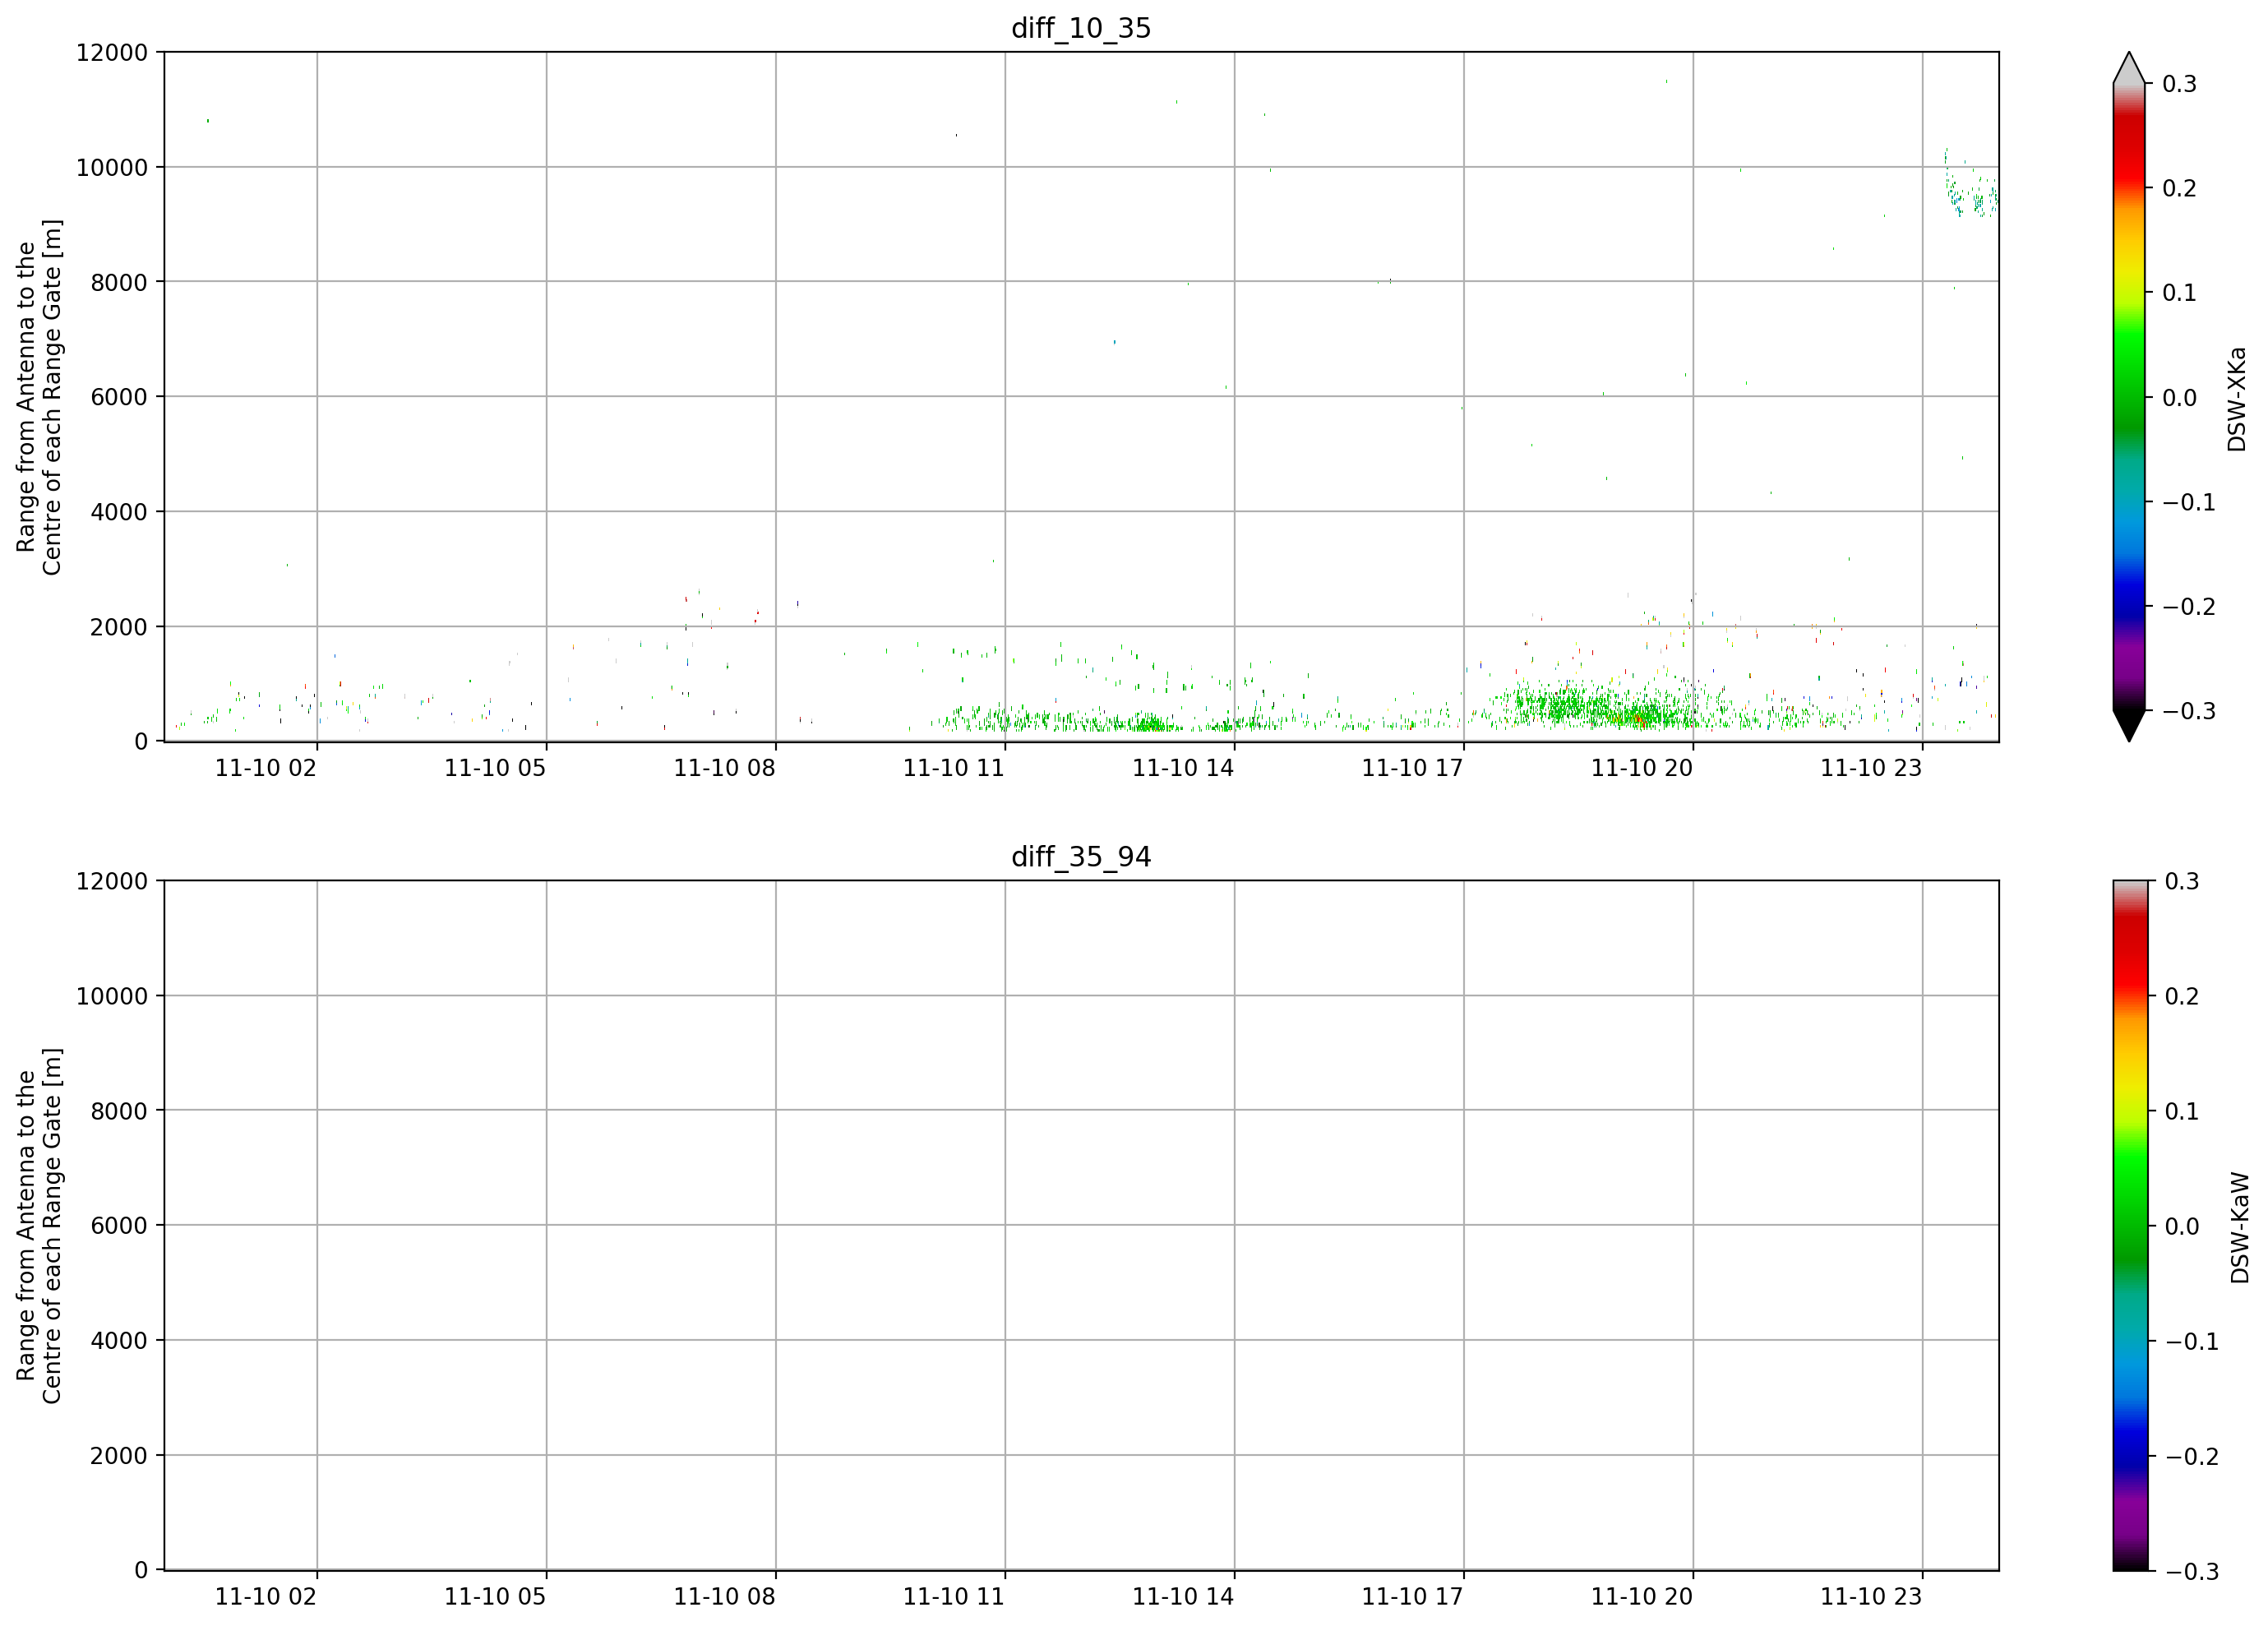Viewport: 2268px width, 1626px height.
Task: Click the 6000 y-tick of diff_35_94 plot
Action: (119, 1226)
